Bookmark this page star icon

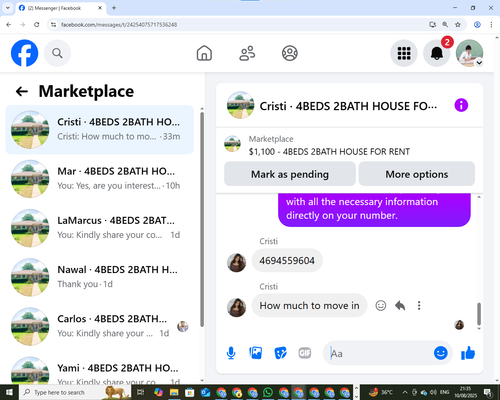coord(458,24)
